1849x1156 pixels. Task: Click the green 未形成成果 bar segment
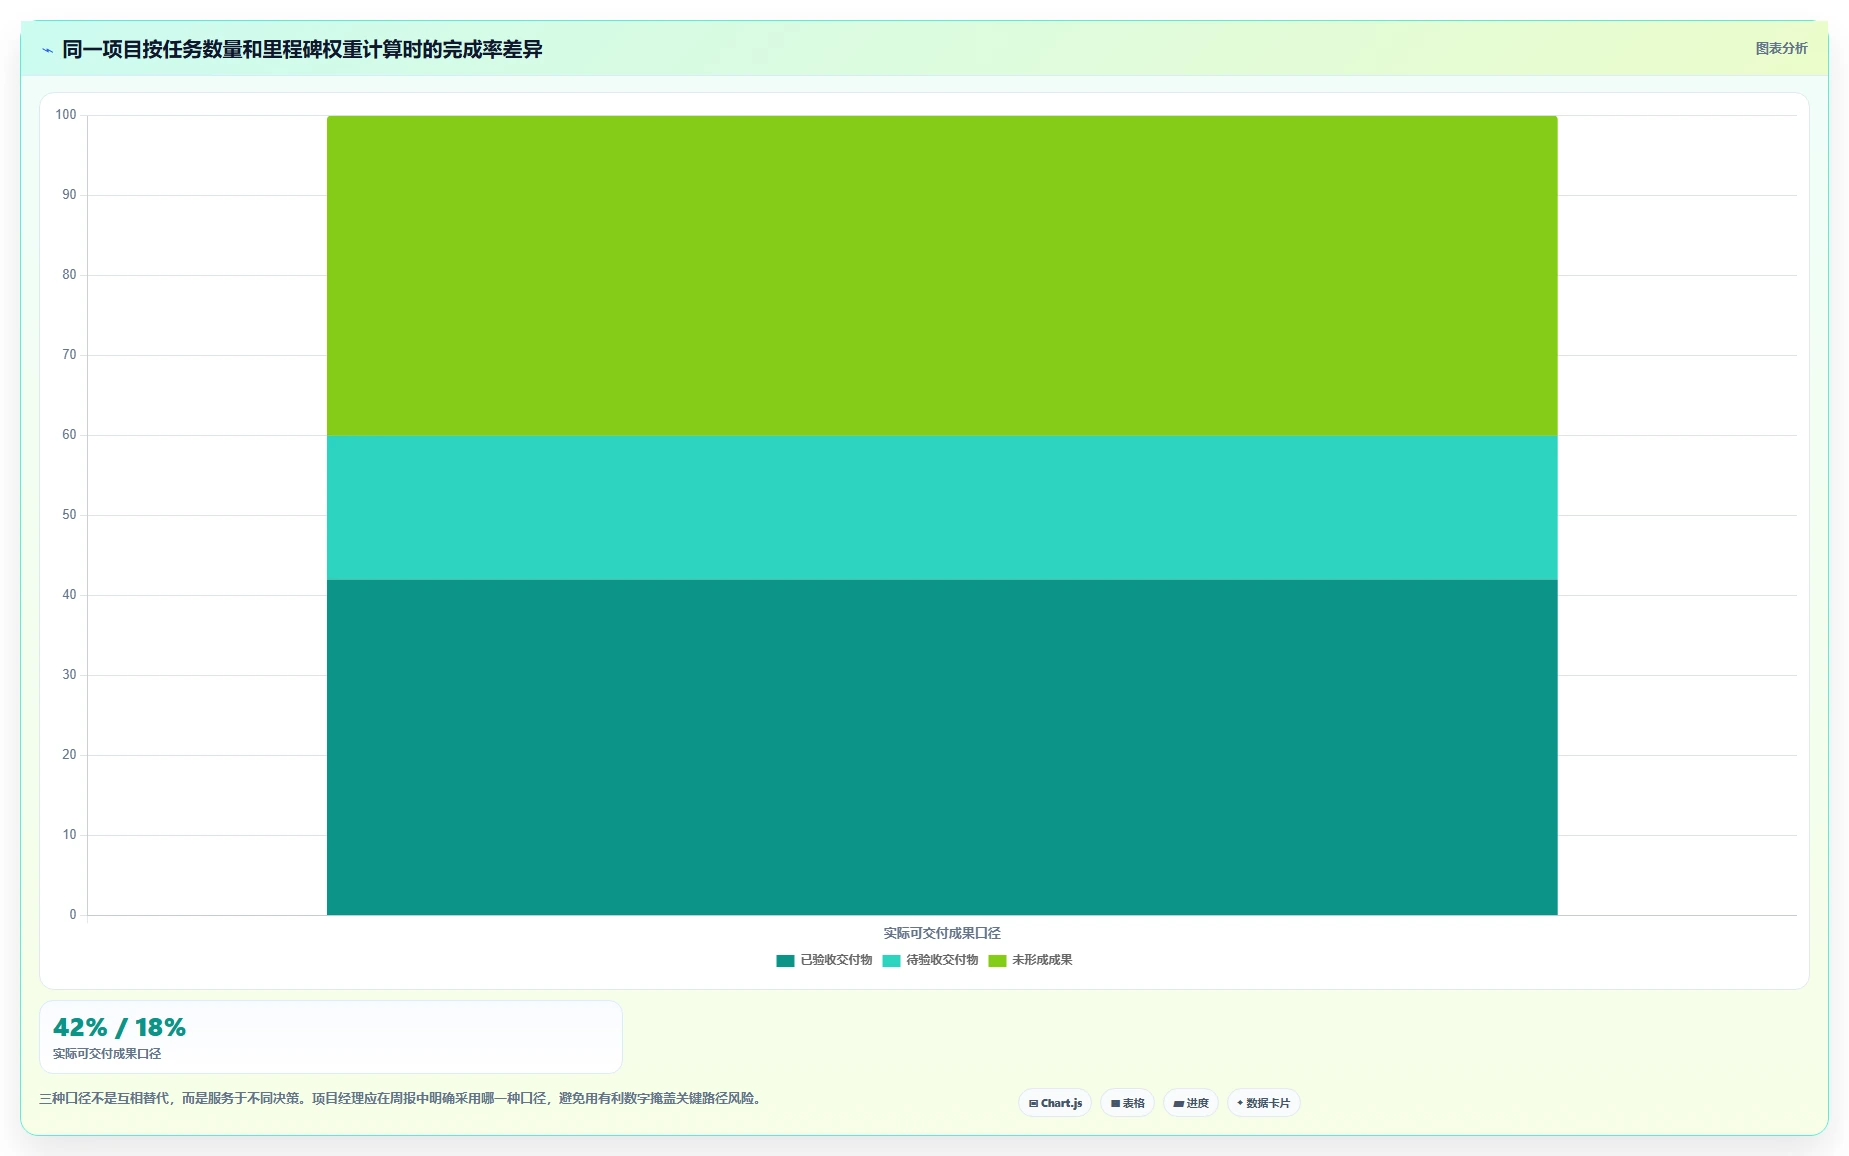point(942,275)
